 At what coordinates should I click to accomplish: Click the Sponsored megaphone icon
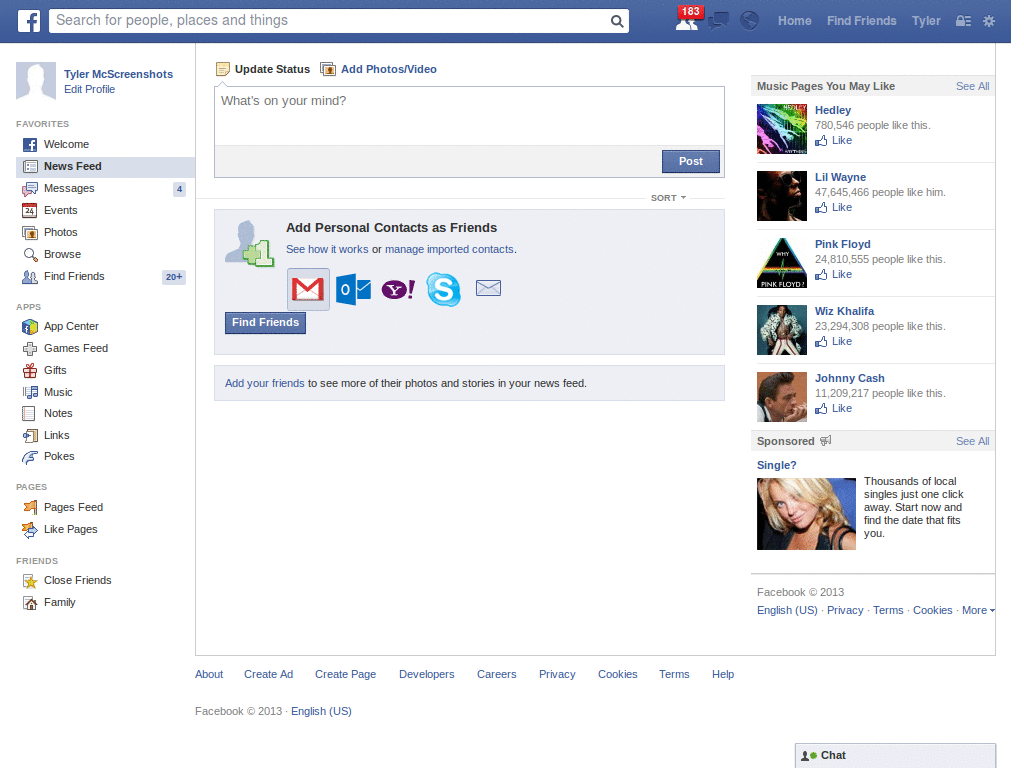826,441
